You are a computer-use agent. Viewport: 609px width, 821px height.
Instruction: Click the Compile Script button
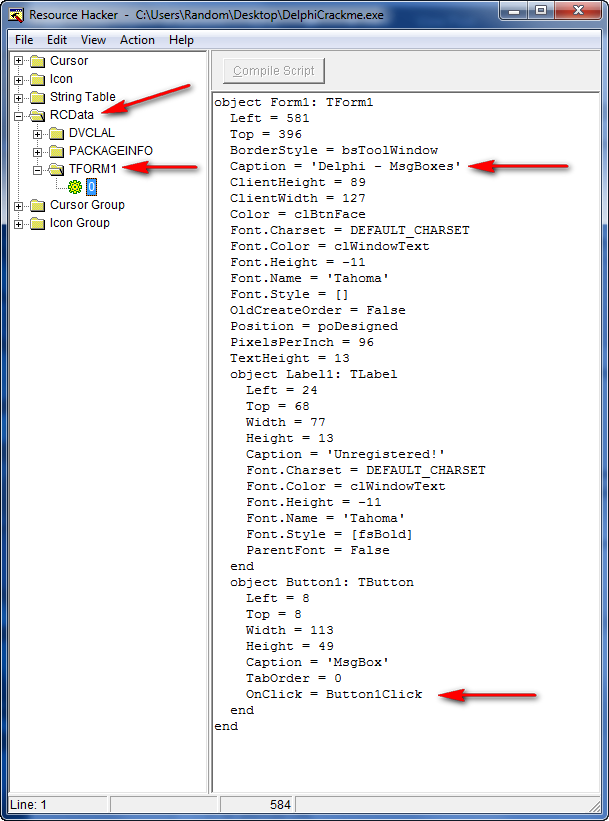[x=274, y=71]
